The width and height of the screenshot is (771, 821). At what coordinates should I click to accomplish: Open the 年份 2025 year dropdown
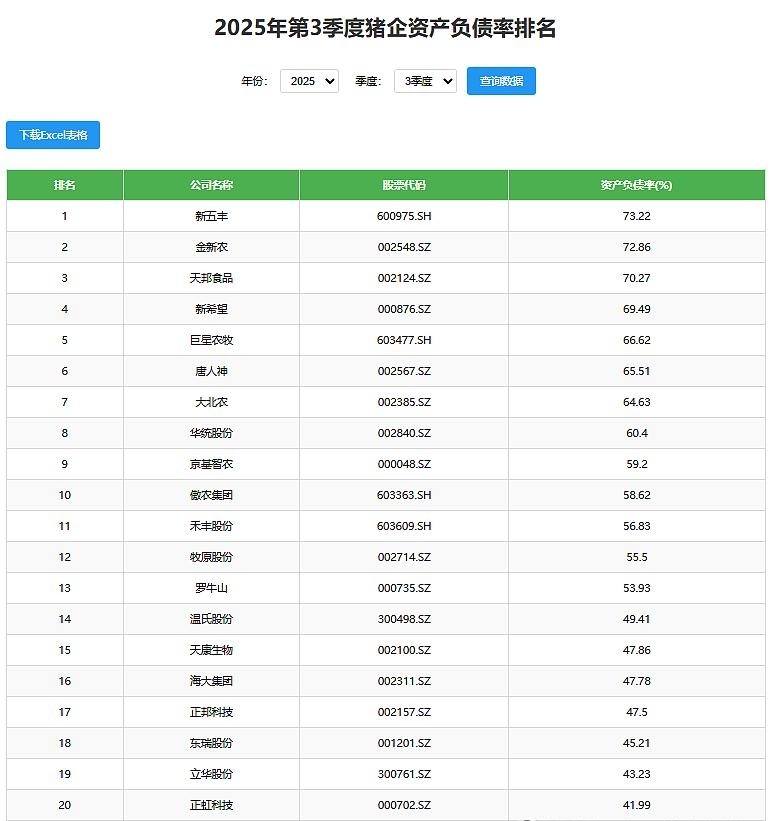point(309,81)
